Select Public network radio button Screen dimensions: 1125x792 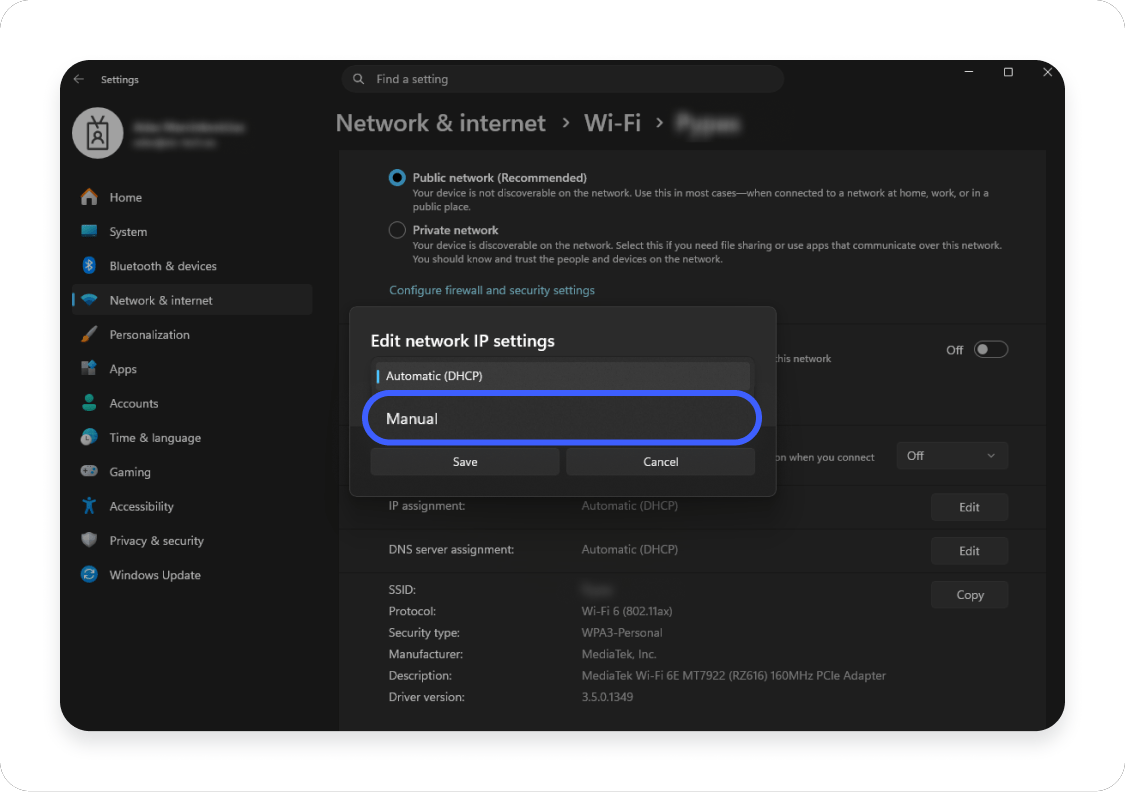(x=397, y=177)
